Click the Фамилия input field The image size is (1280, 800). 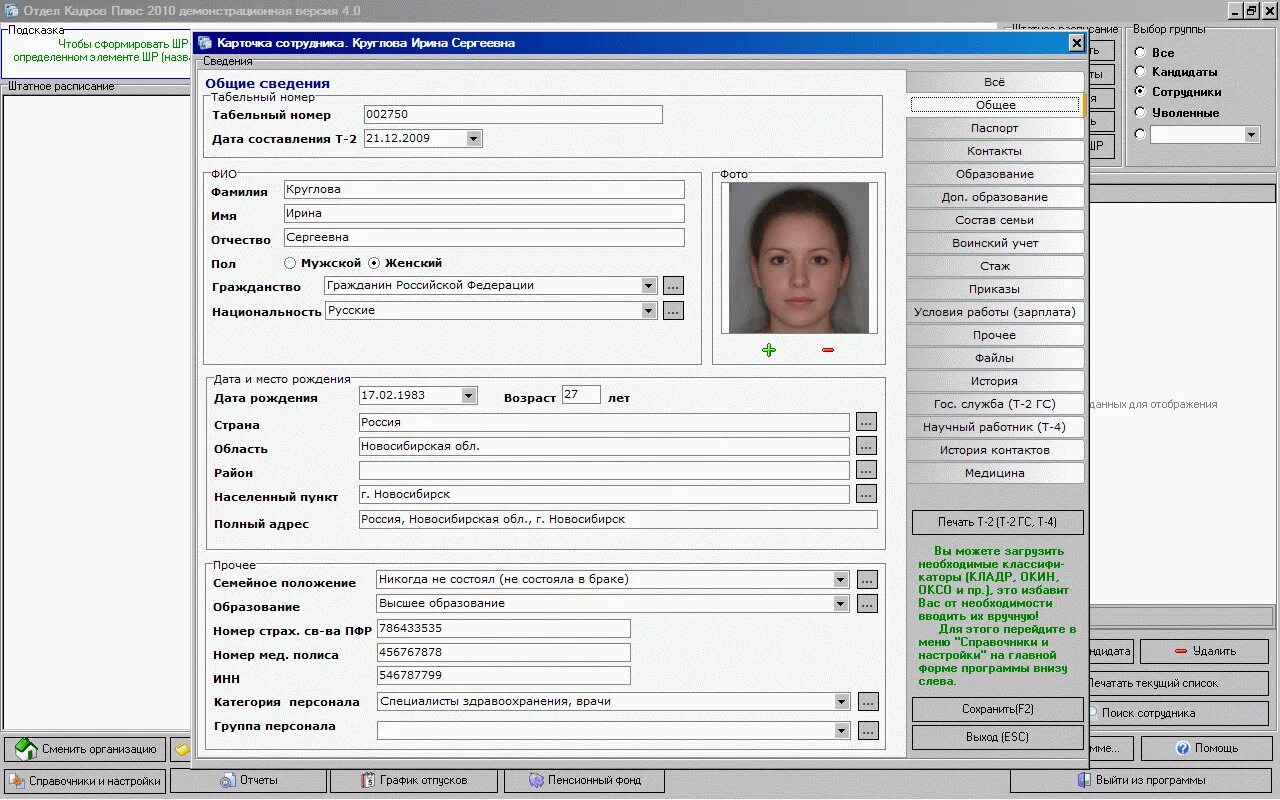click(x=484, y=189)
